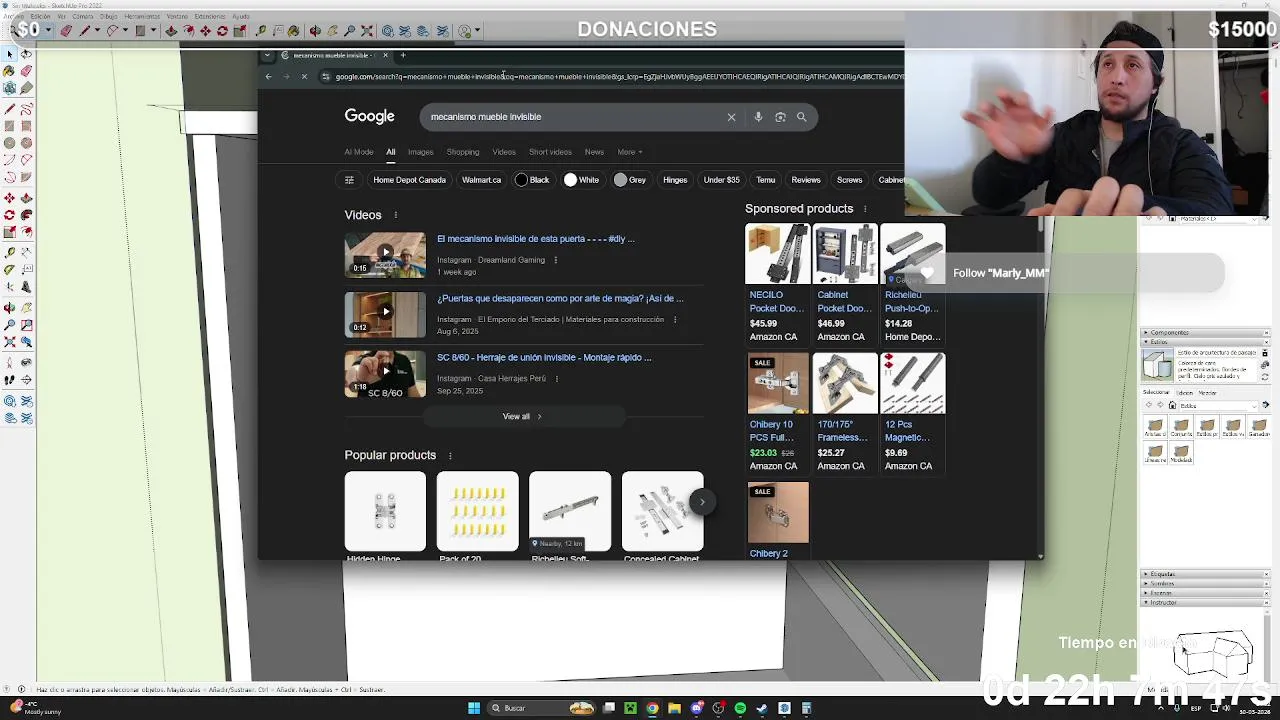Switch to Google Images tab
1280x720 pixels.
pos(420,152)
